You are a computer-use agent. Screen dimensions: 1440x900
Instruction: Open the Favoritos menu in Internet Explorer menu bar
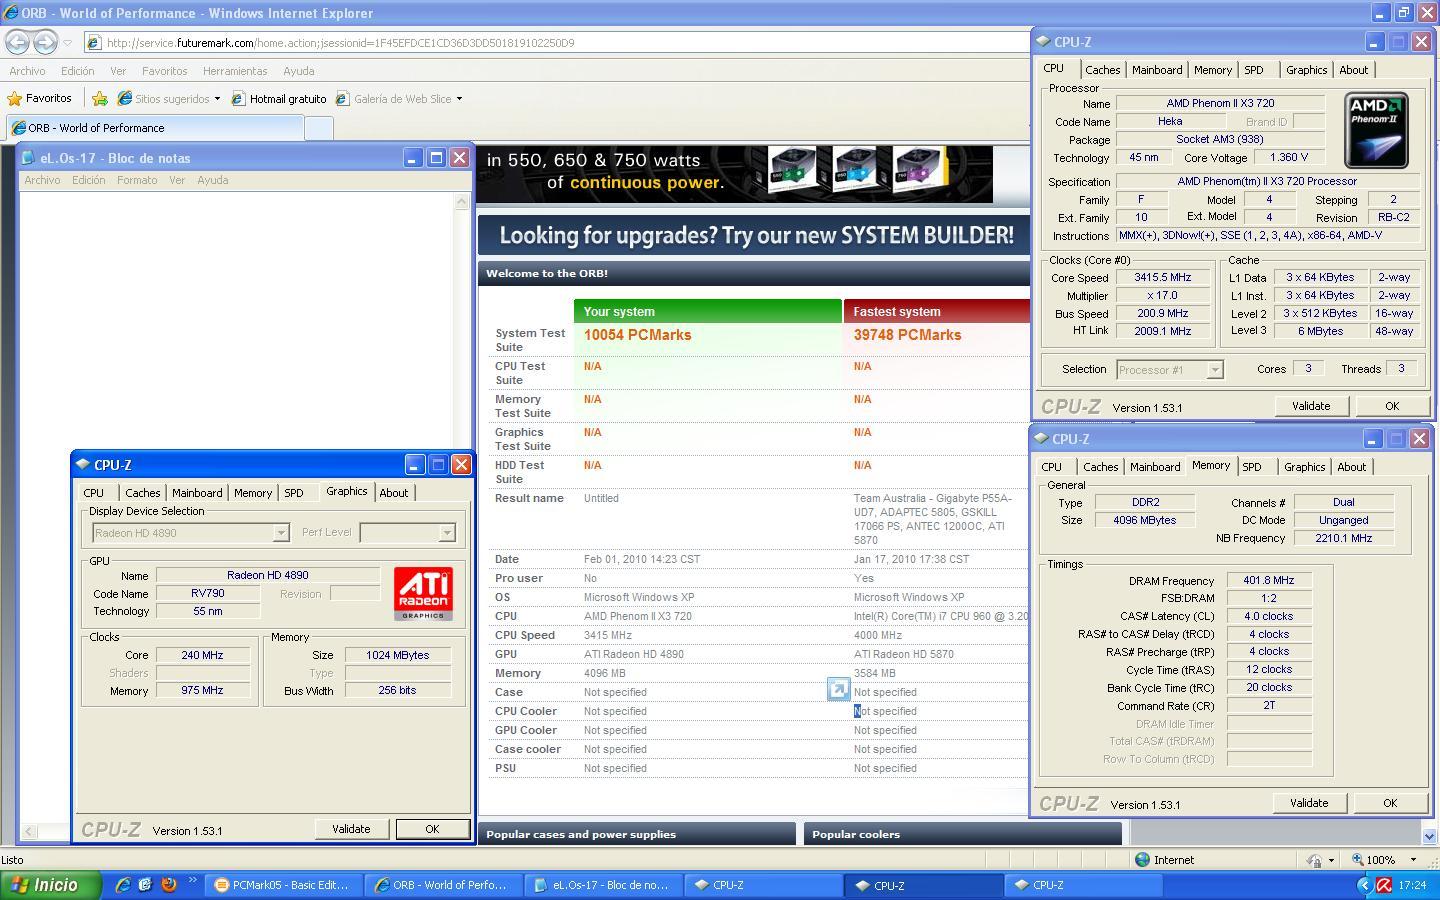(x=164, y=71)
